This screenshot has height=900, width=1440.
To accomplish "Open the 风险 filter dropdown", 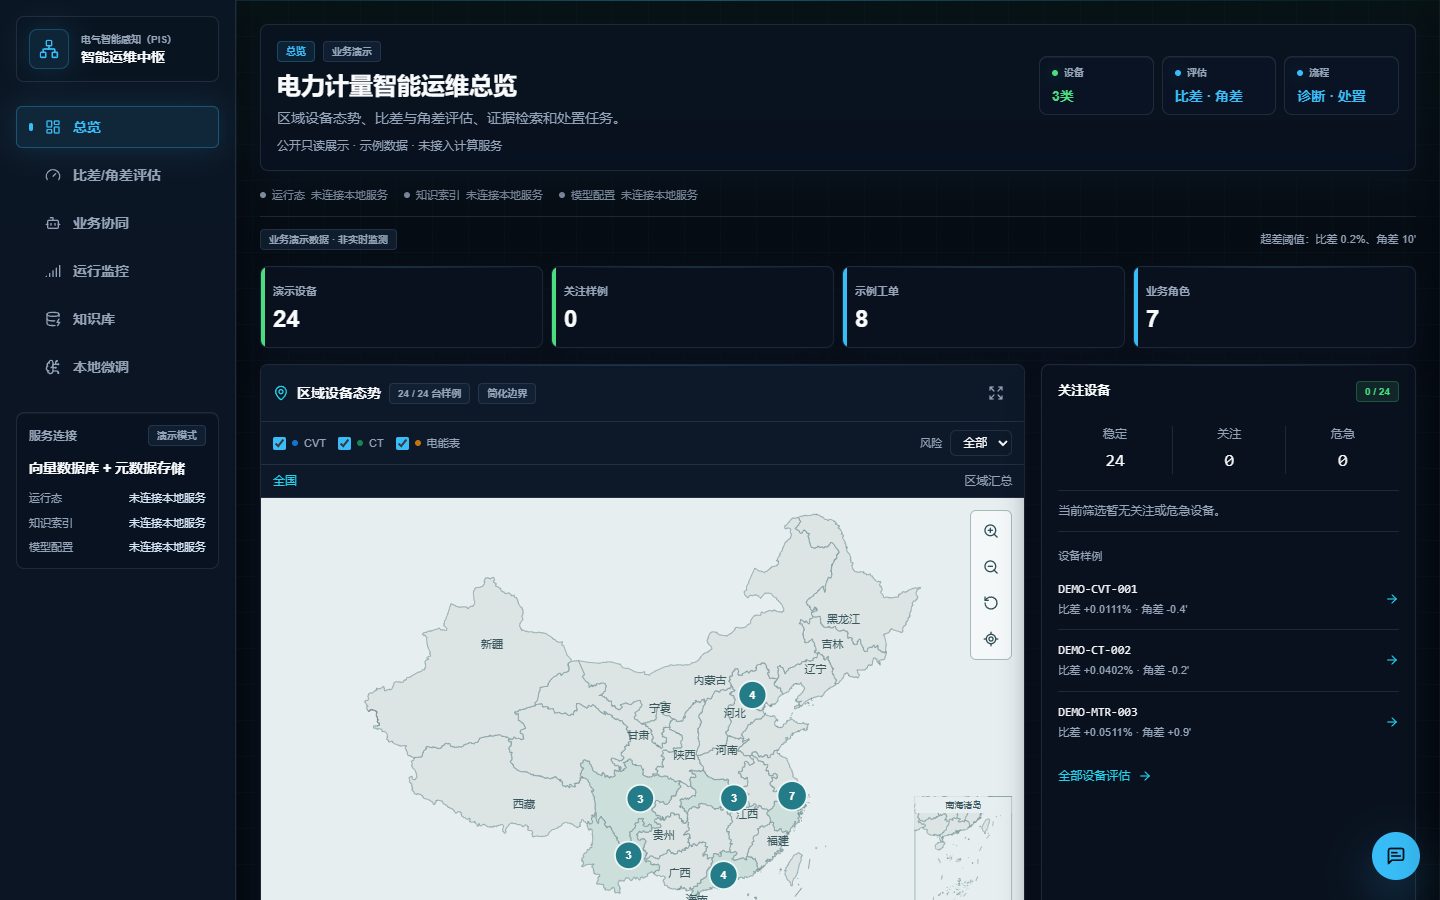I will [x=981, y=443].
